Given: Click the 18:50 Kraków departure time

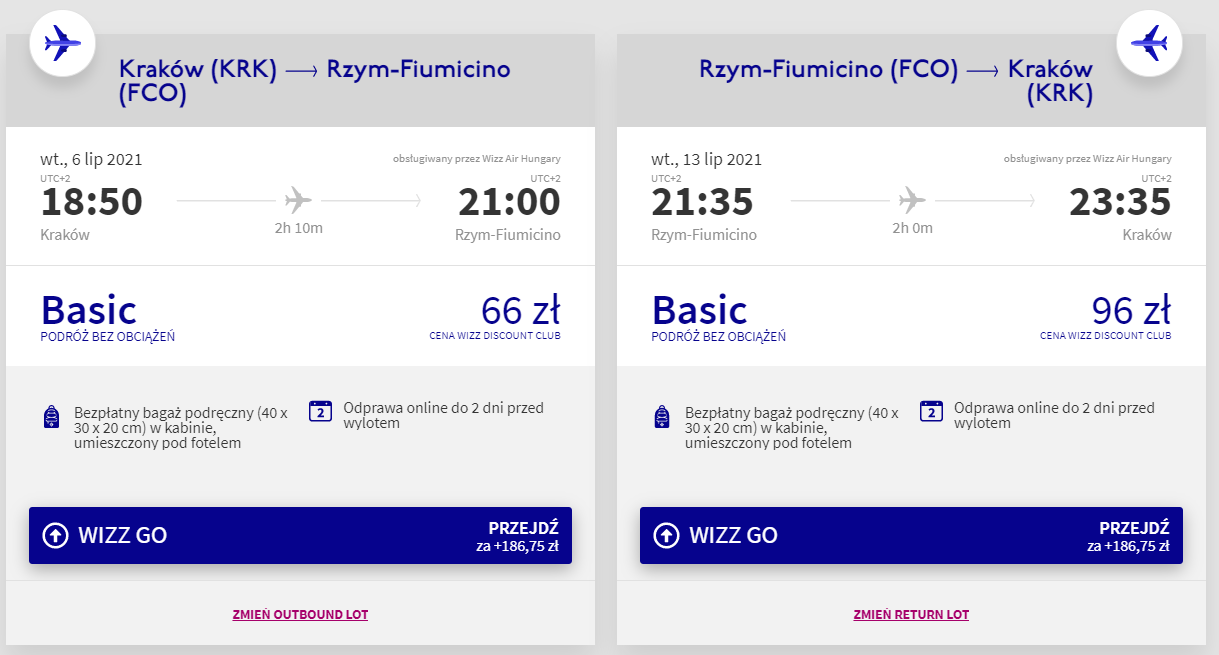Looking at the screenshot, I should pos(92,202).
